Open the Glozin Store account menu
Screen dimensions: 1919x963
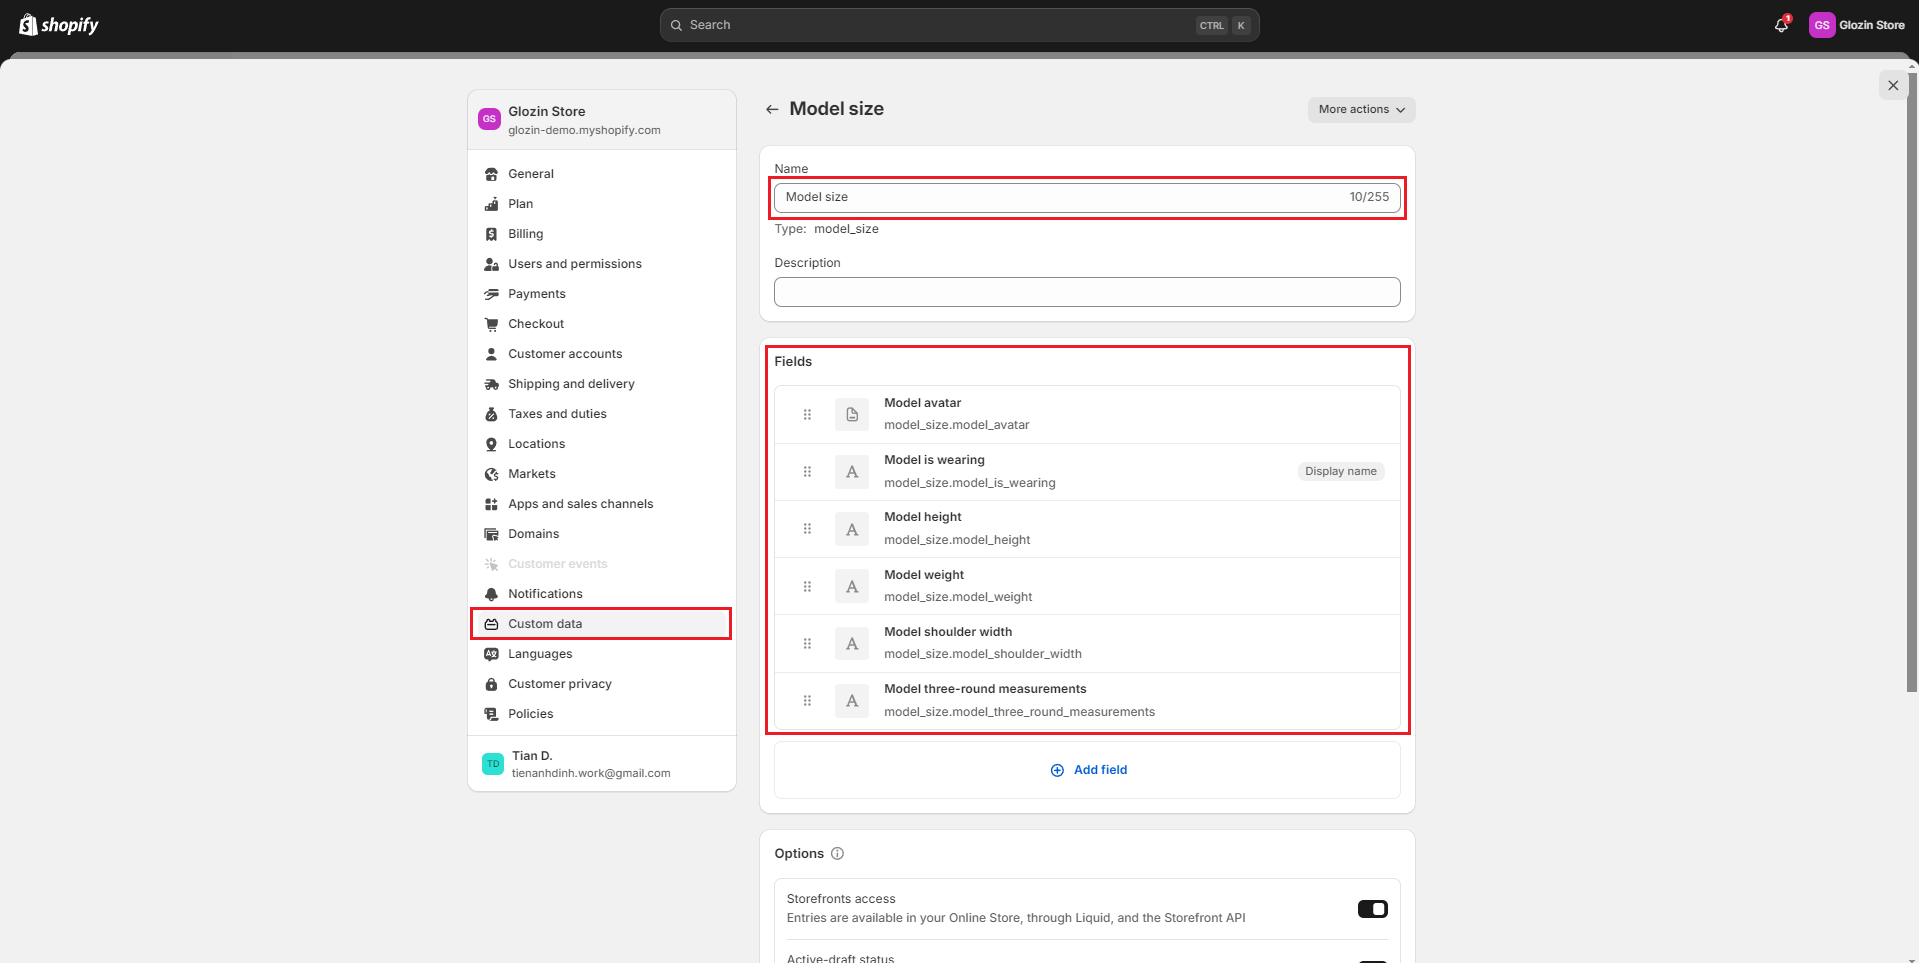tap(1858, 25)
